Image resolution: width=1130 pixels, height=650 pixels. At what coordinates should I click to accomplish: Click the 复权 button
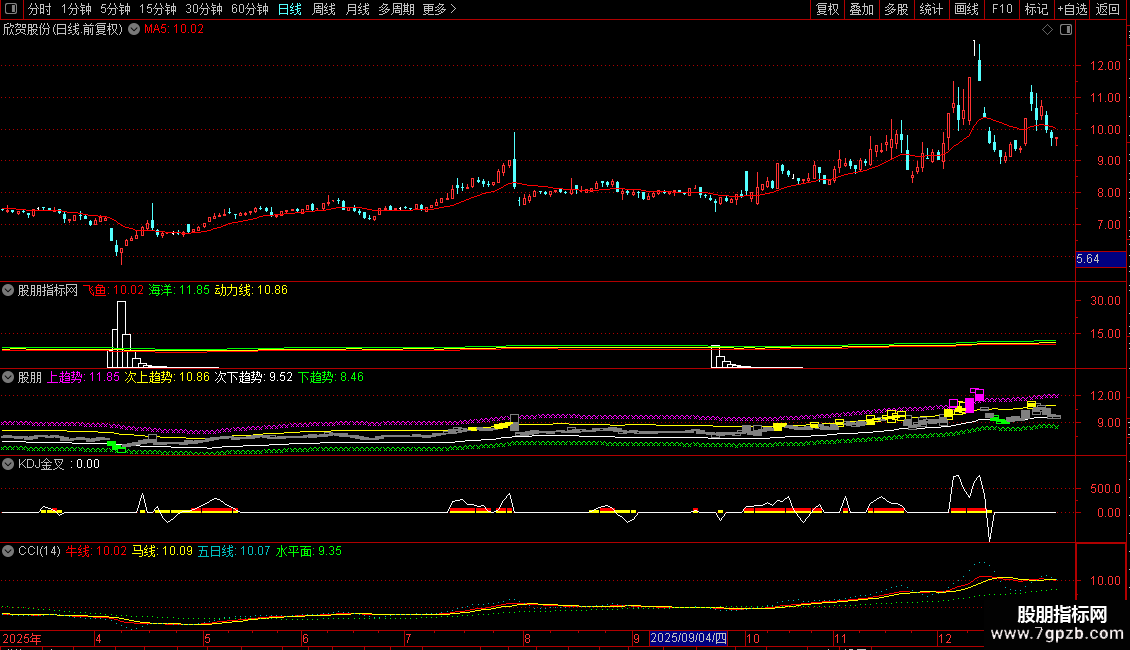(827, 10)
